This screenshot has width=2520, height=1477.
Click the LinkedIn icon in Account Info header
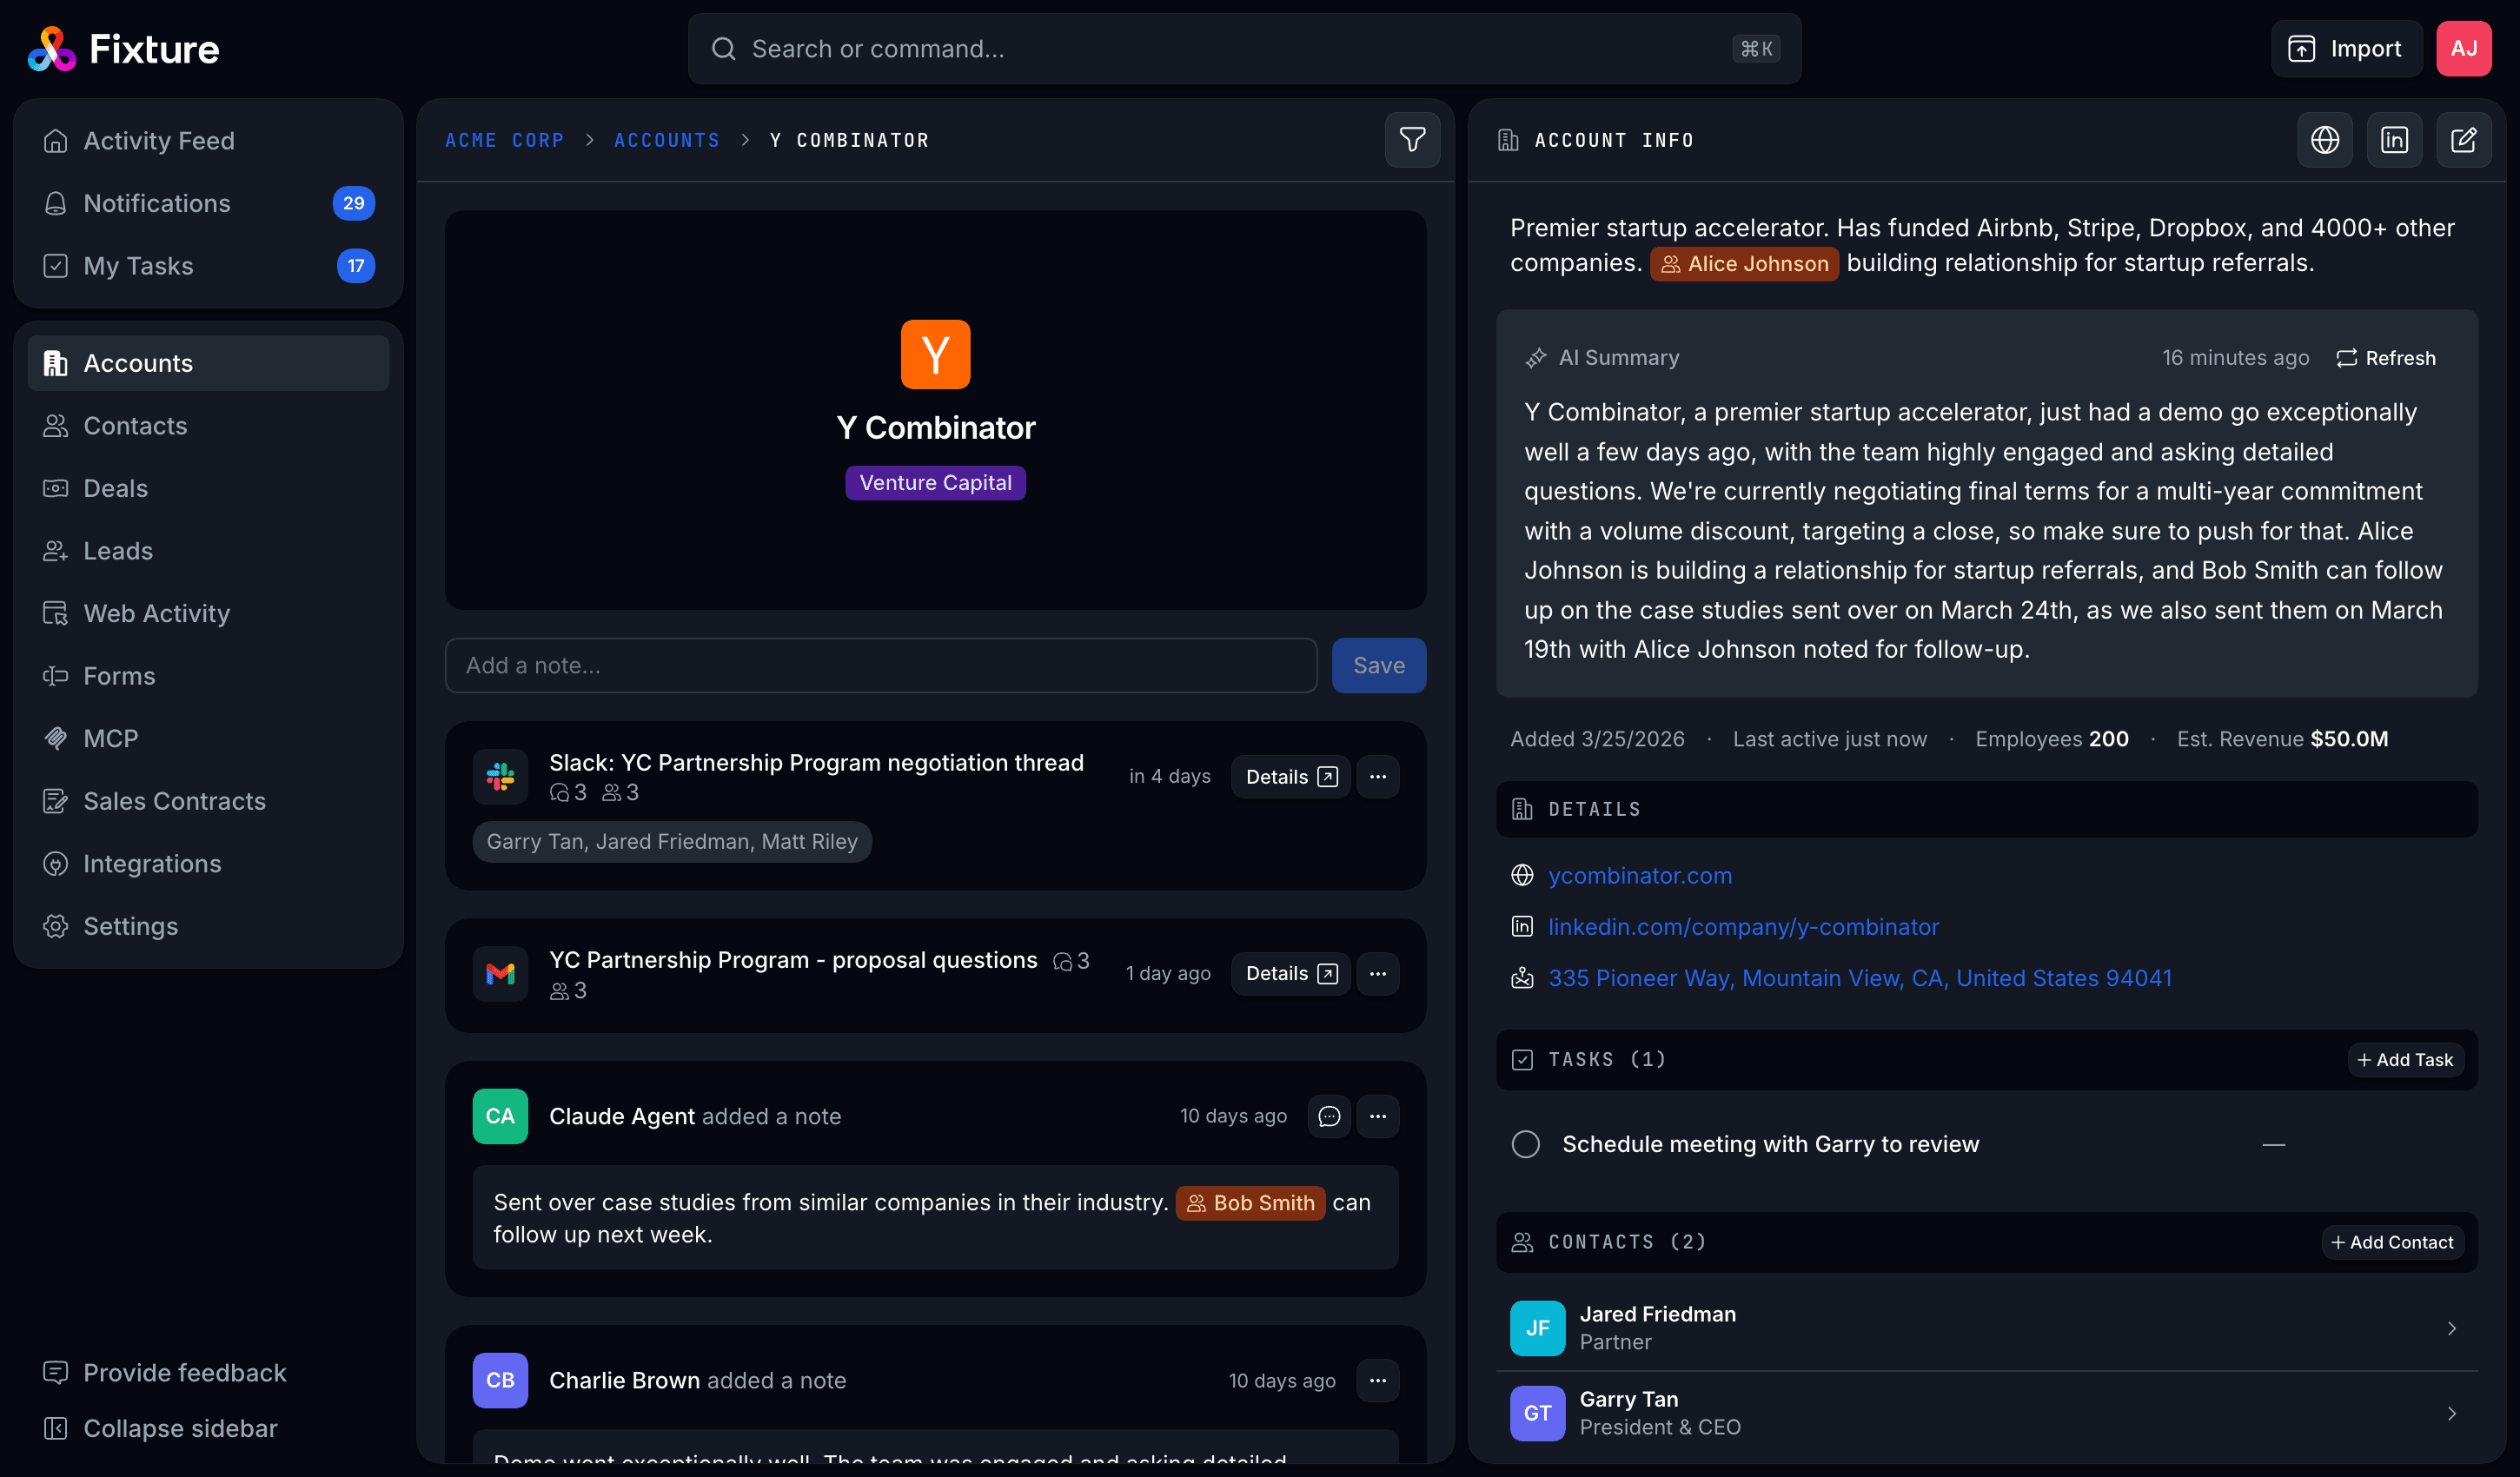pyautogui.click(x=2394, y=140)
